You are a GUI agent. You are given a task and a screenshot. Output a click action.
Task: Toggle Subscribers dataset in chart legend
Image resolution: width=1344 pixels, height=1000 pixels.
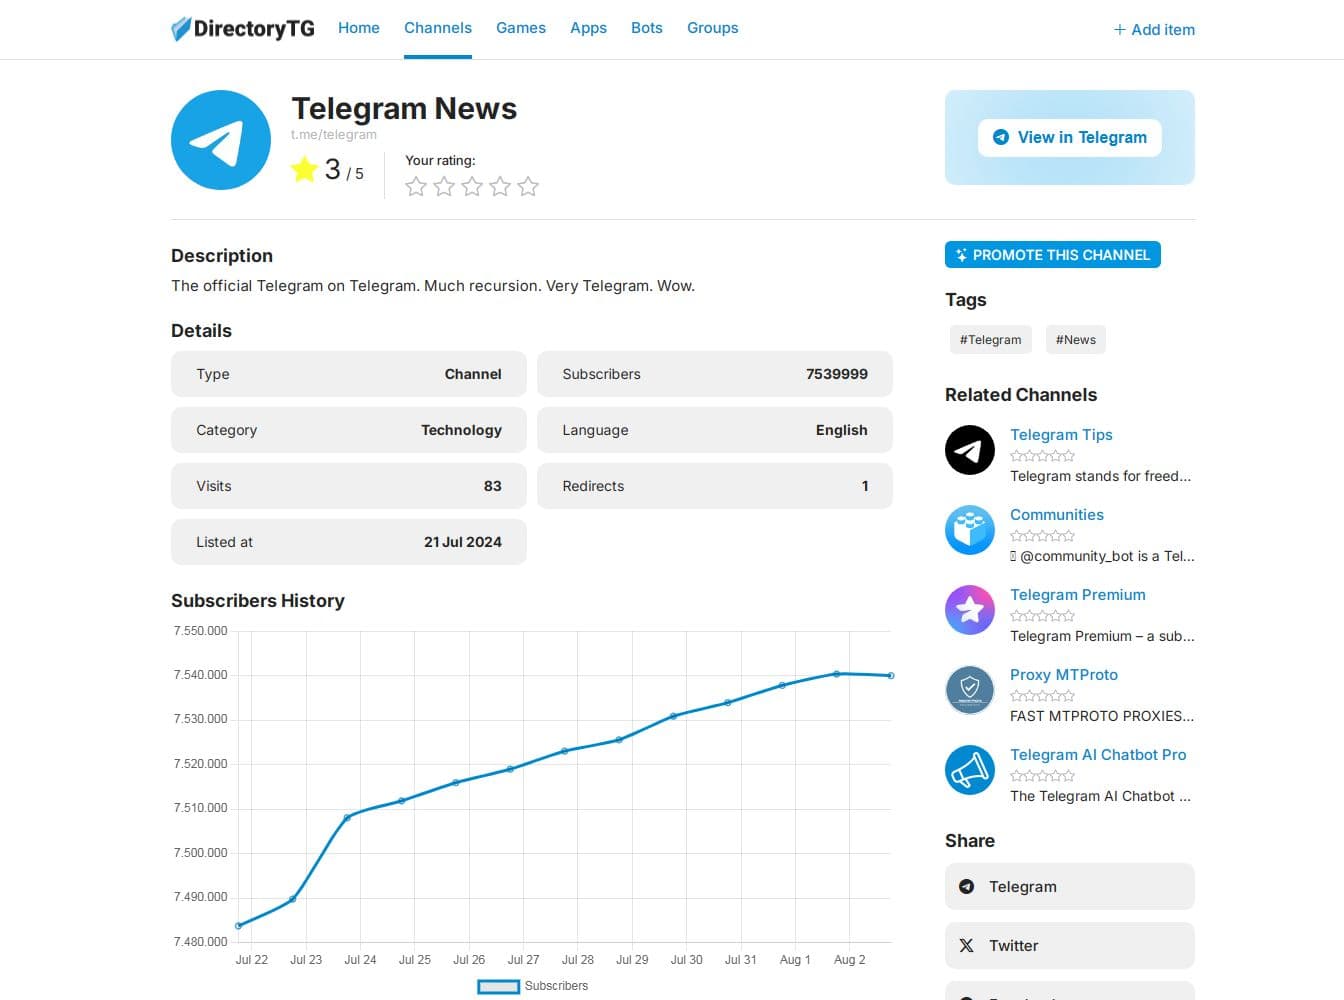[x=532, y=986]
